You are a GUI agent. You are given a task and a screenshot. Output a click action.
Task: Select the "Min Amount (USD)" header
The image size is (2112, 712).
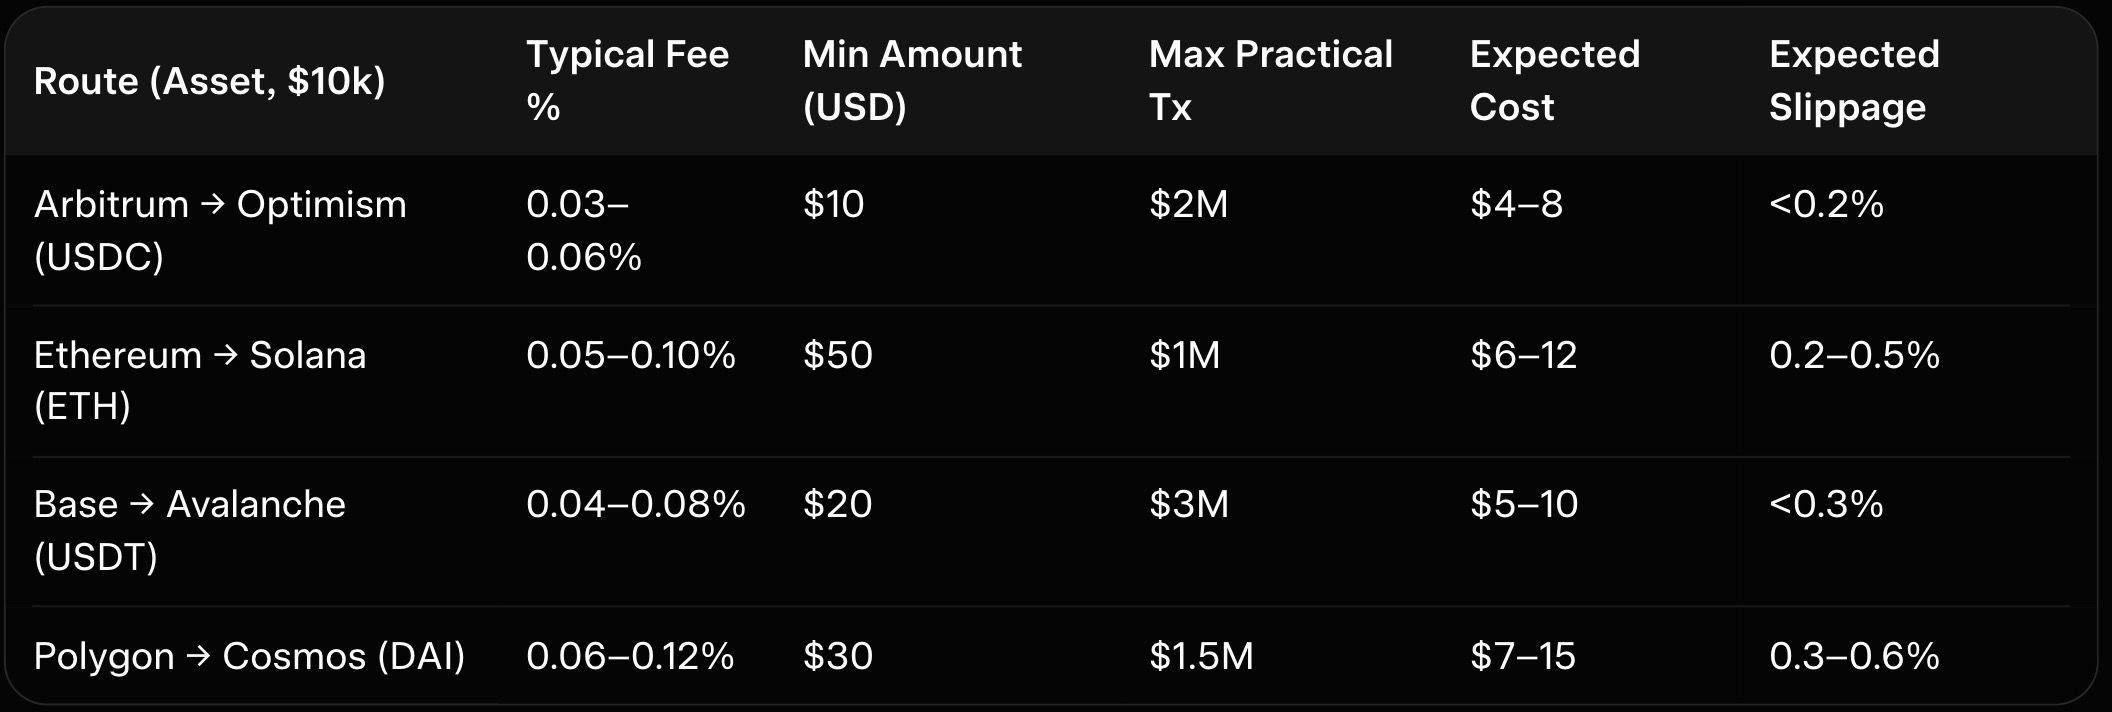click(912, 81)
